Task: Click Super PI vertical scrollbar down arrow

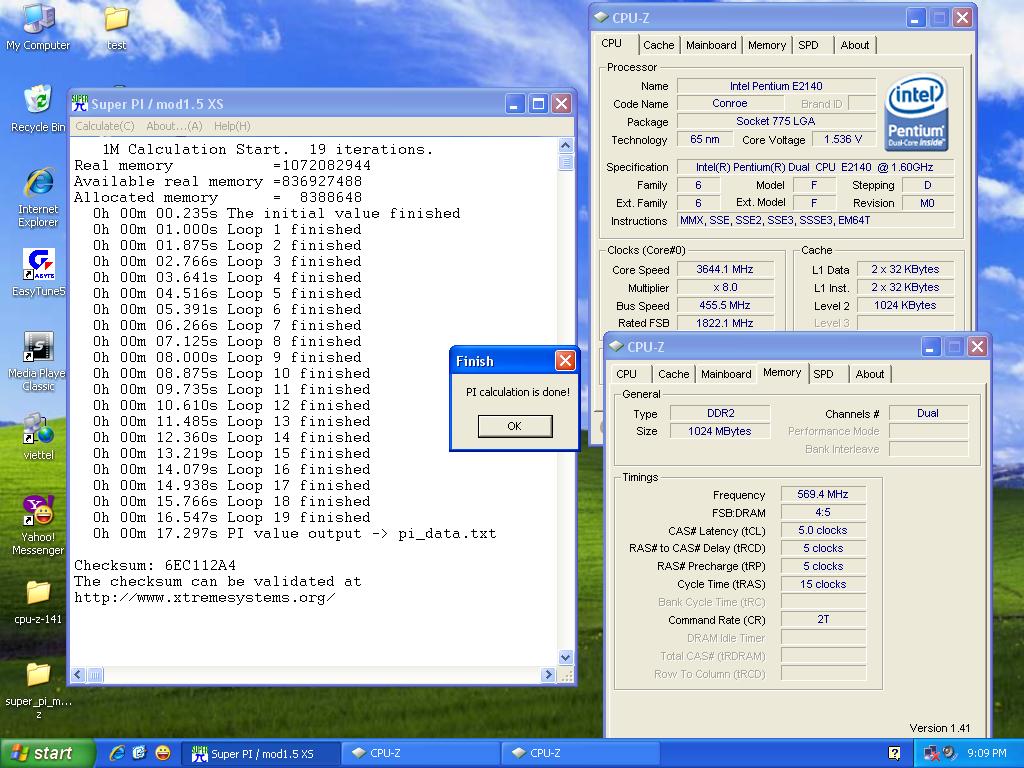Action: tap(566, 658)
